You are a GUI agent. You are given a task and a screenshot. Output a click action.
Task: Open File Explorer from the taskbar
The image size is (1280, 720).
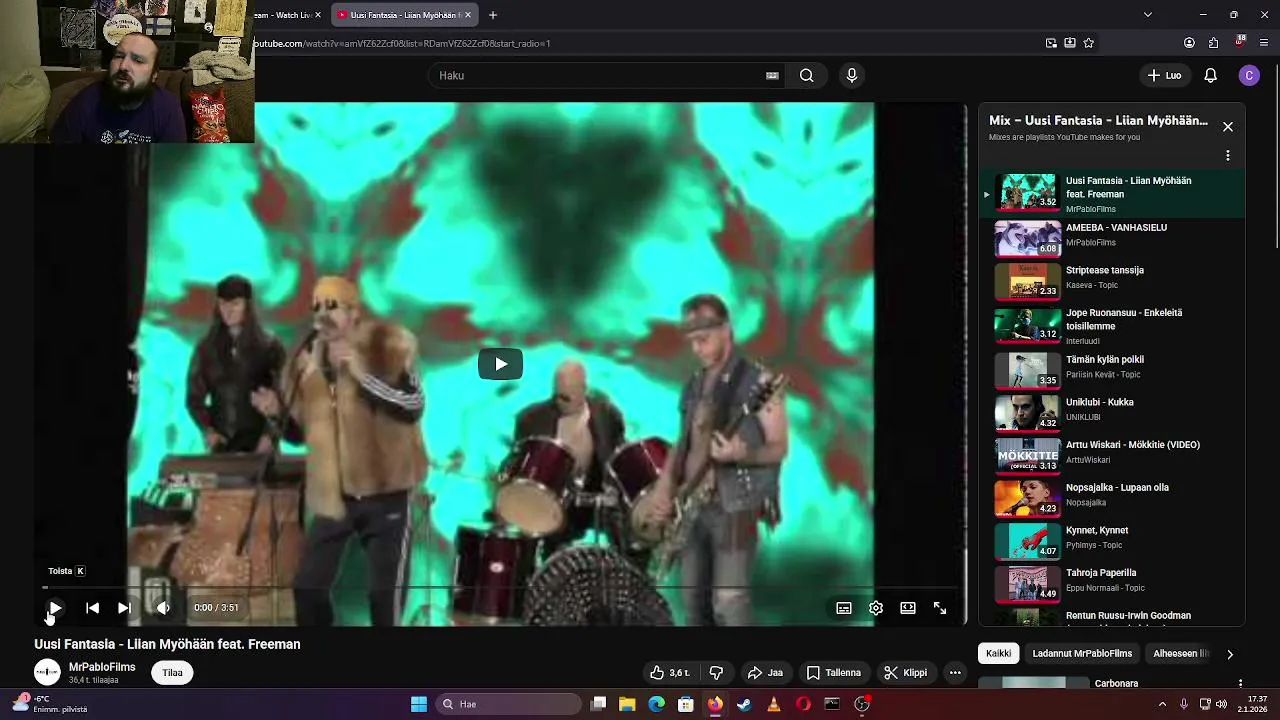(627, 704)
